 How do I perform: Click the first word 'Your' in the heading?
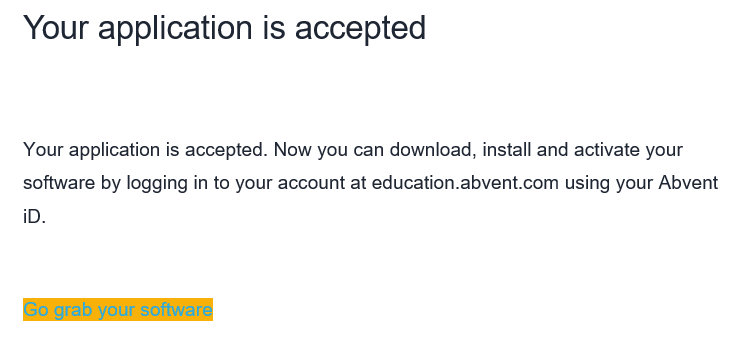[56, 28]
